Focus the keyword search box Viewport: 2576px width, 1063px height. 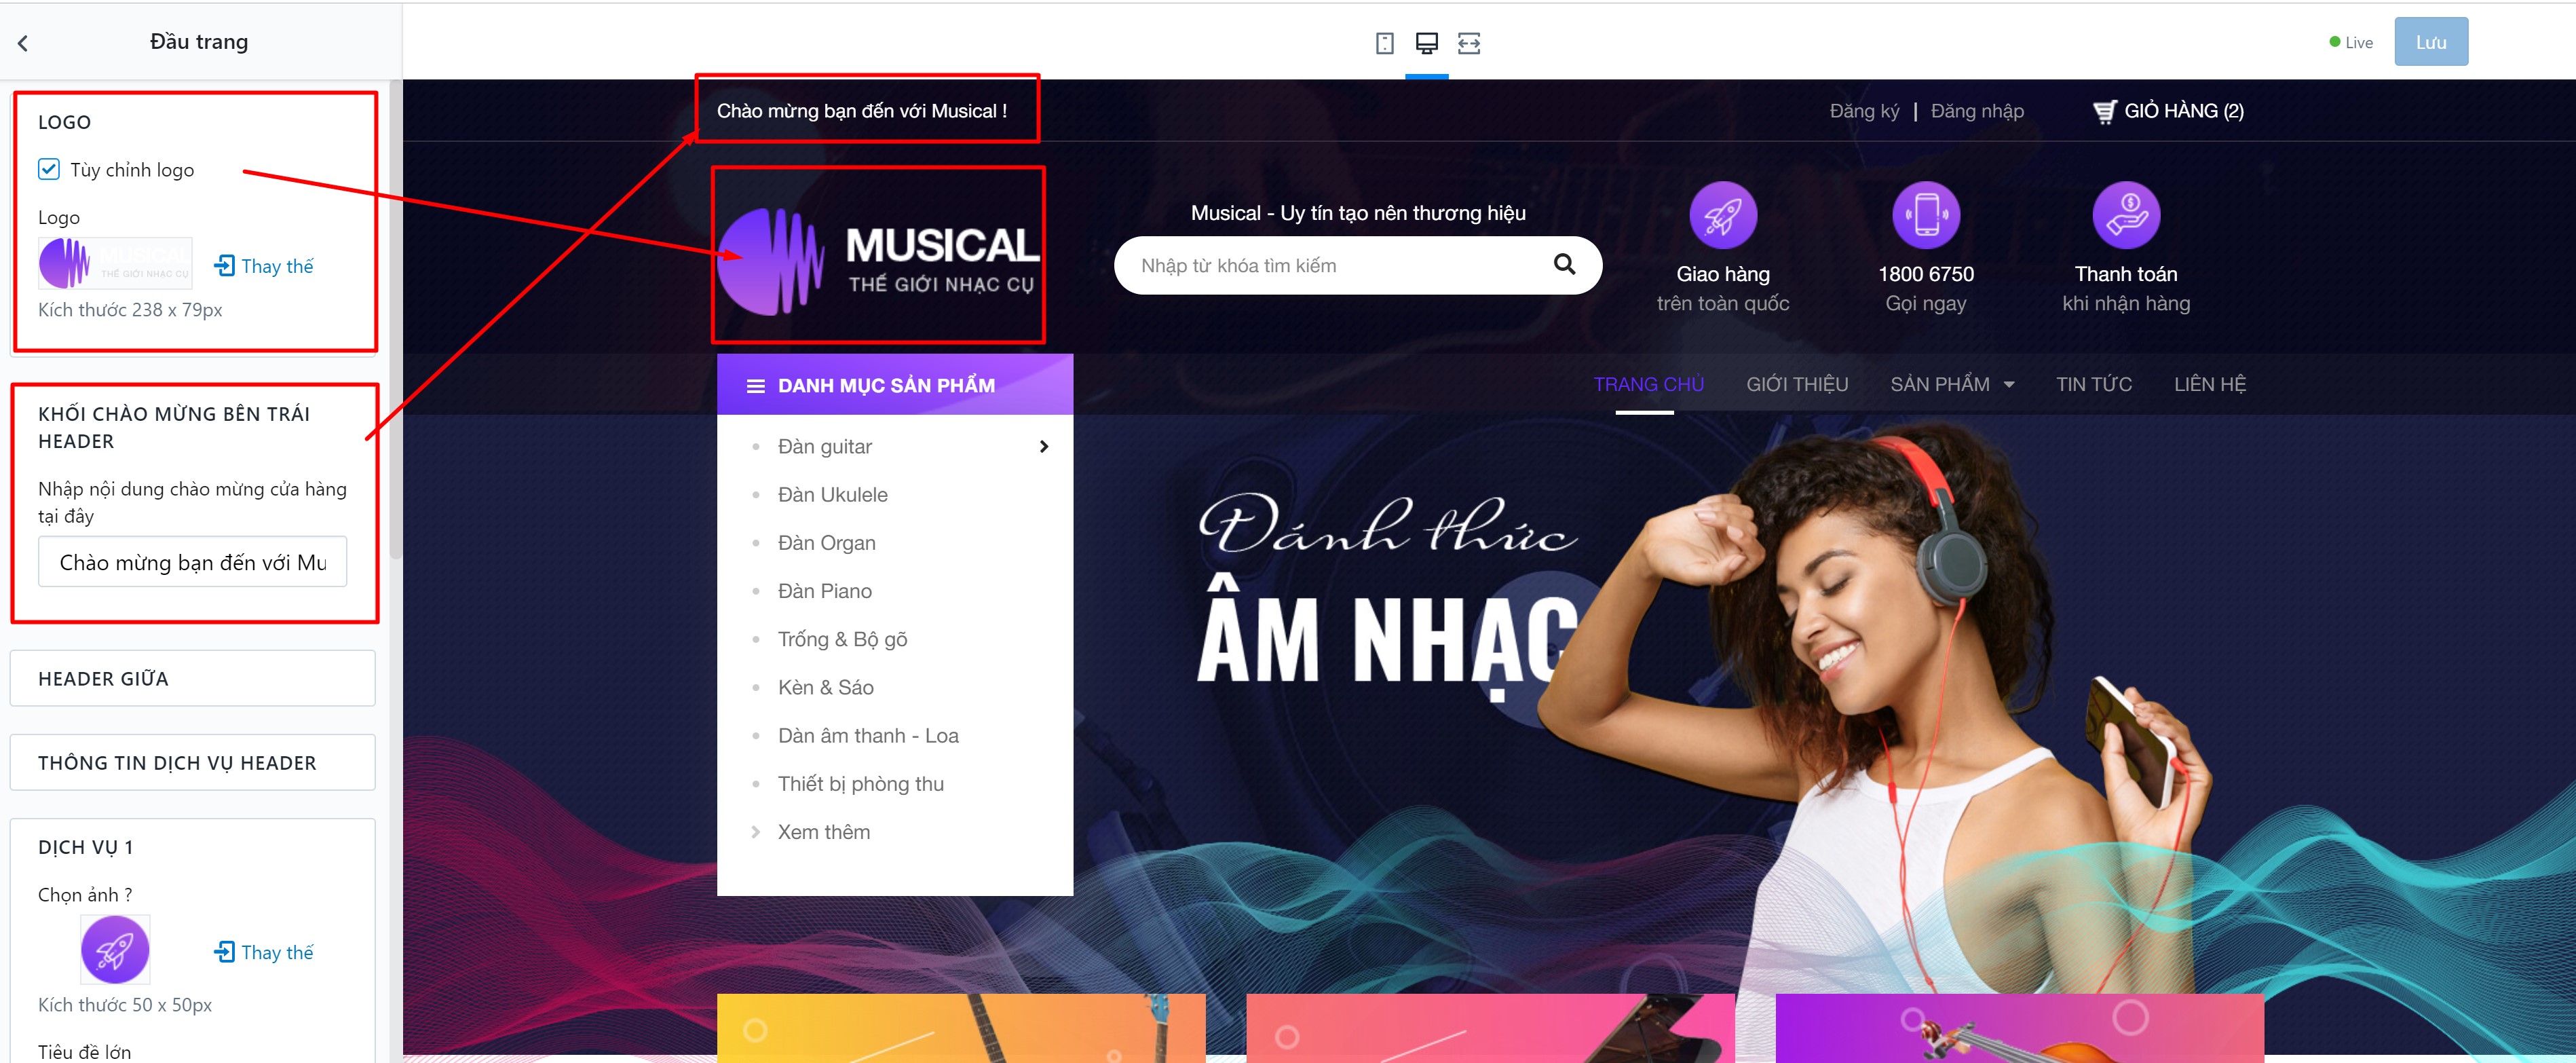(1357, 265)
